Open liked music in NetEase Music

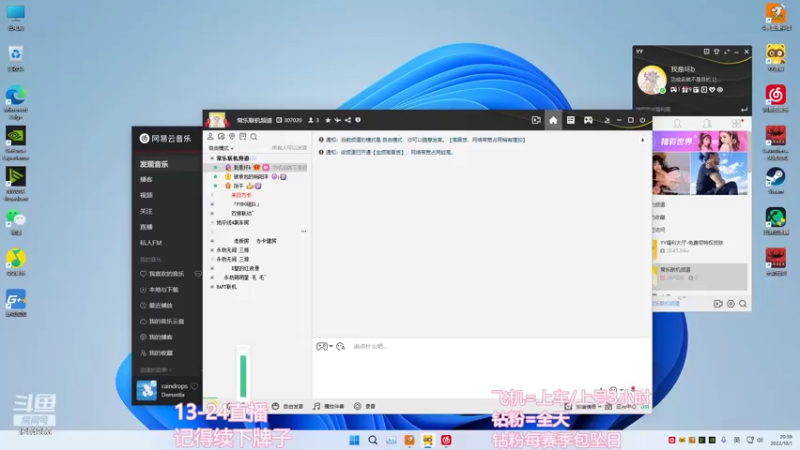[x=162, y=274]
